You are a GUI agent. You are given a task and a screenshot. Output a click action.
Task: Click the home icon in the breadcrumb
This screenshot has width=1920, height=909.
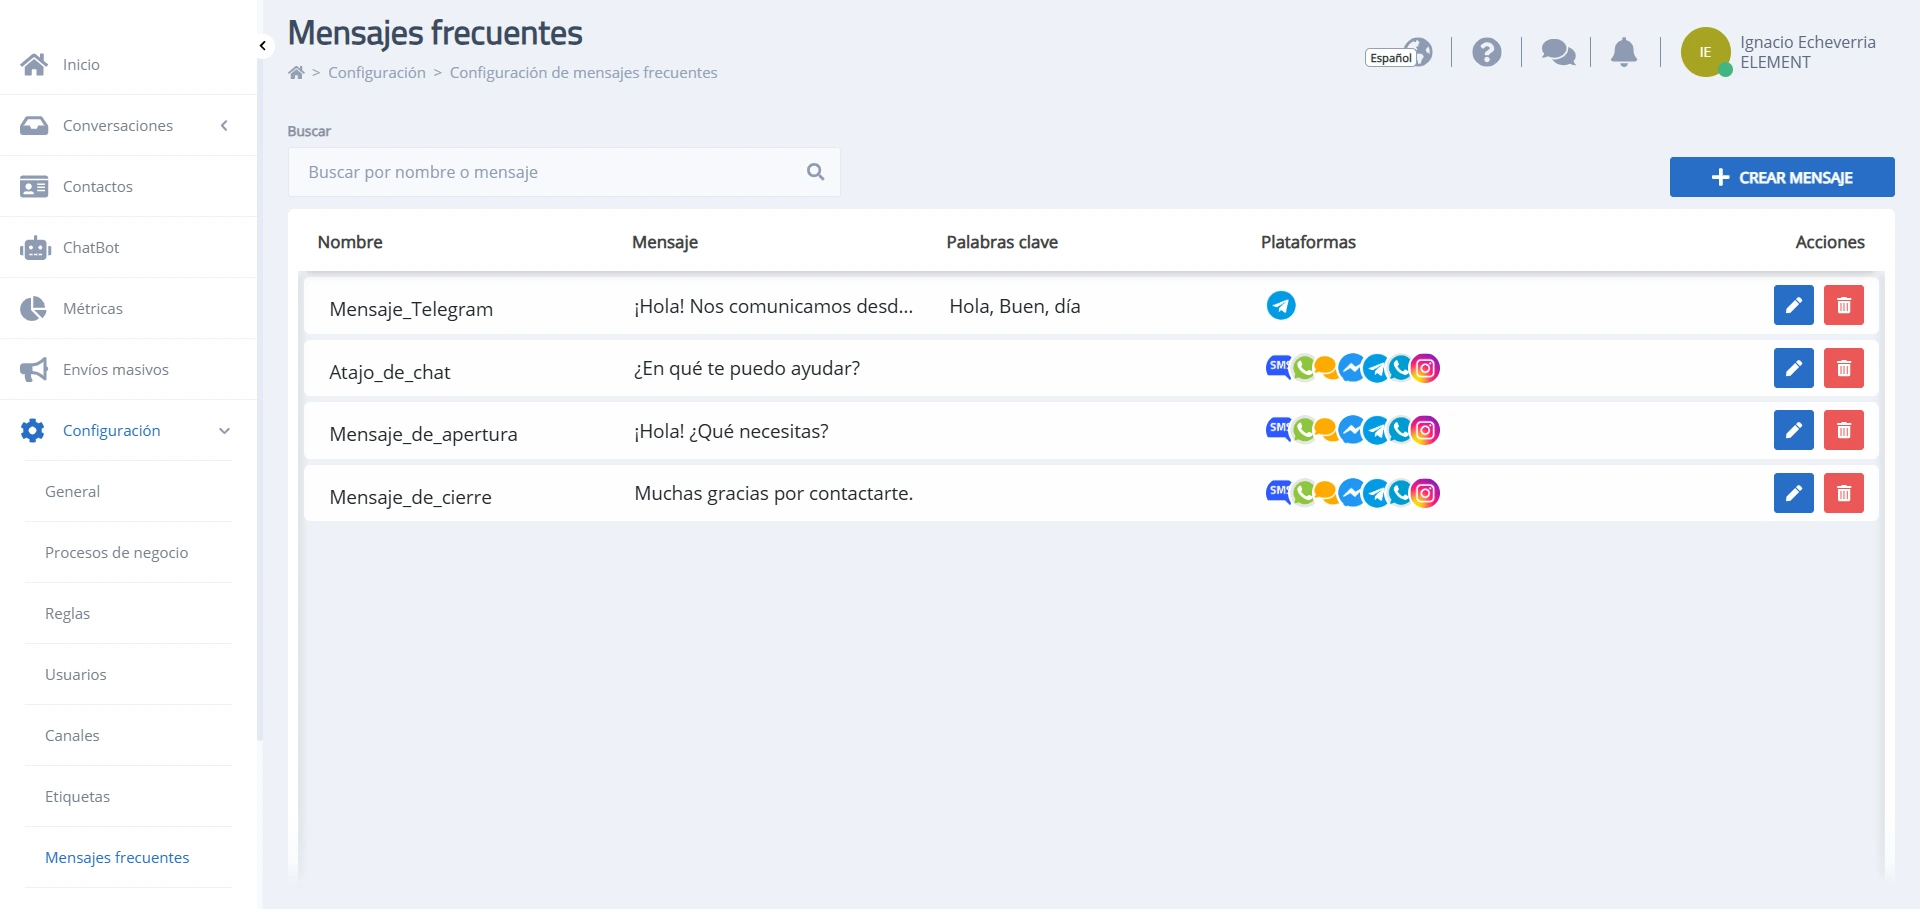click(296, 73)
